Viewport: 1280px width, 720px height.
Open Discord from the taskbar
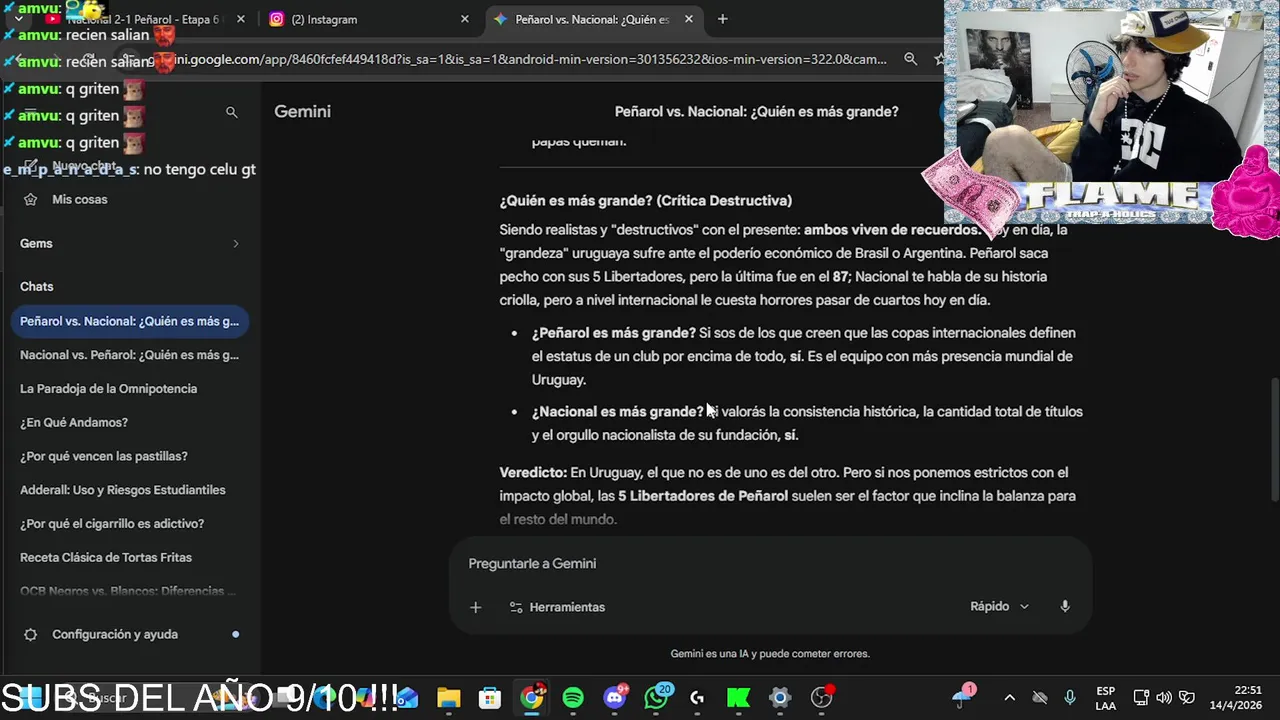615,697
